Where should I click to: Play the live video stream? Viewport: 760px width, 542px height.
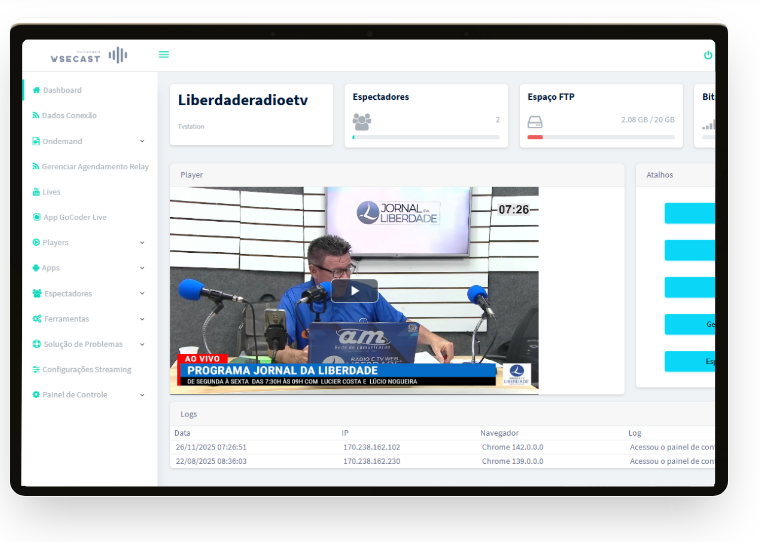(354, 291)
